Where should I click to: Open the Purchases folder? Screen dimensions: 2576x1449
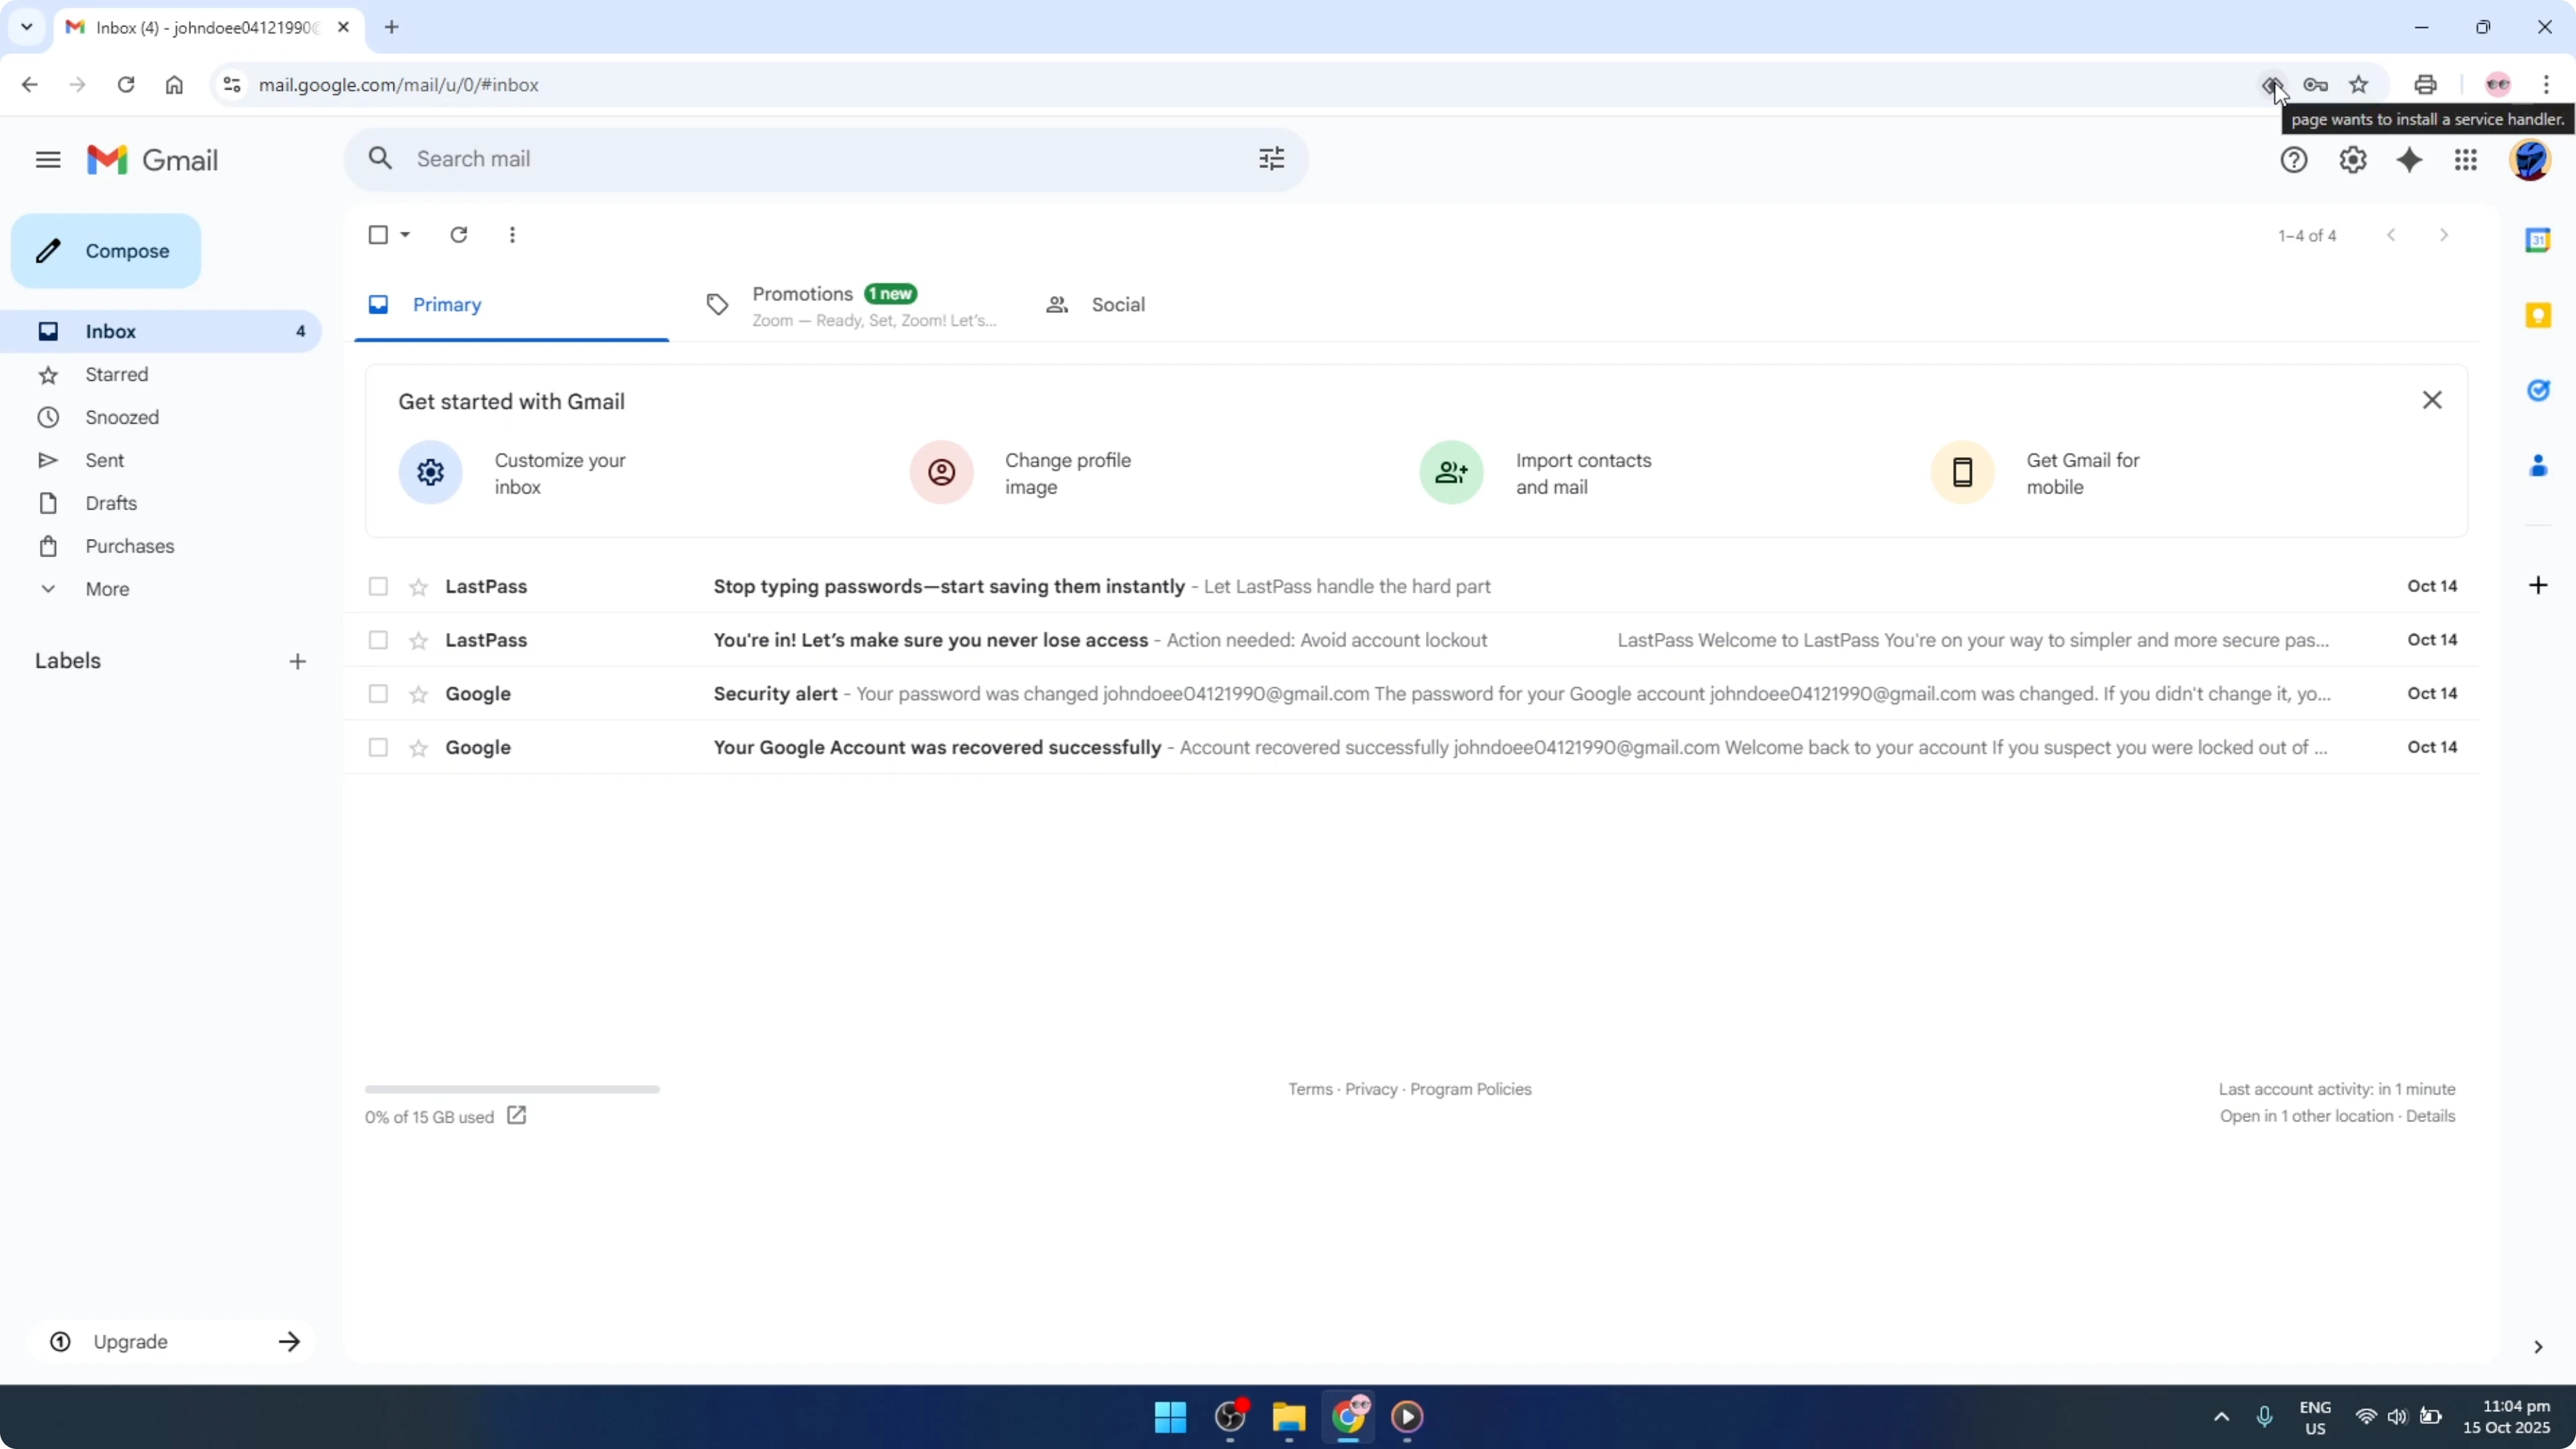pyautogui.click(x=161, y=547)
